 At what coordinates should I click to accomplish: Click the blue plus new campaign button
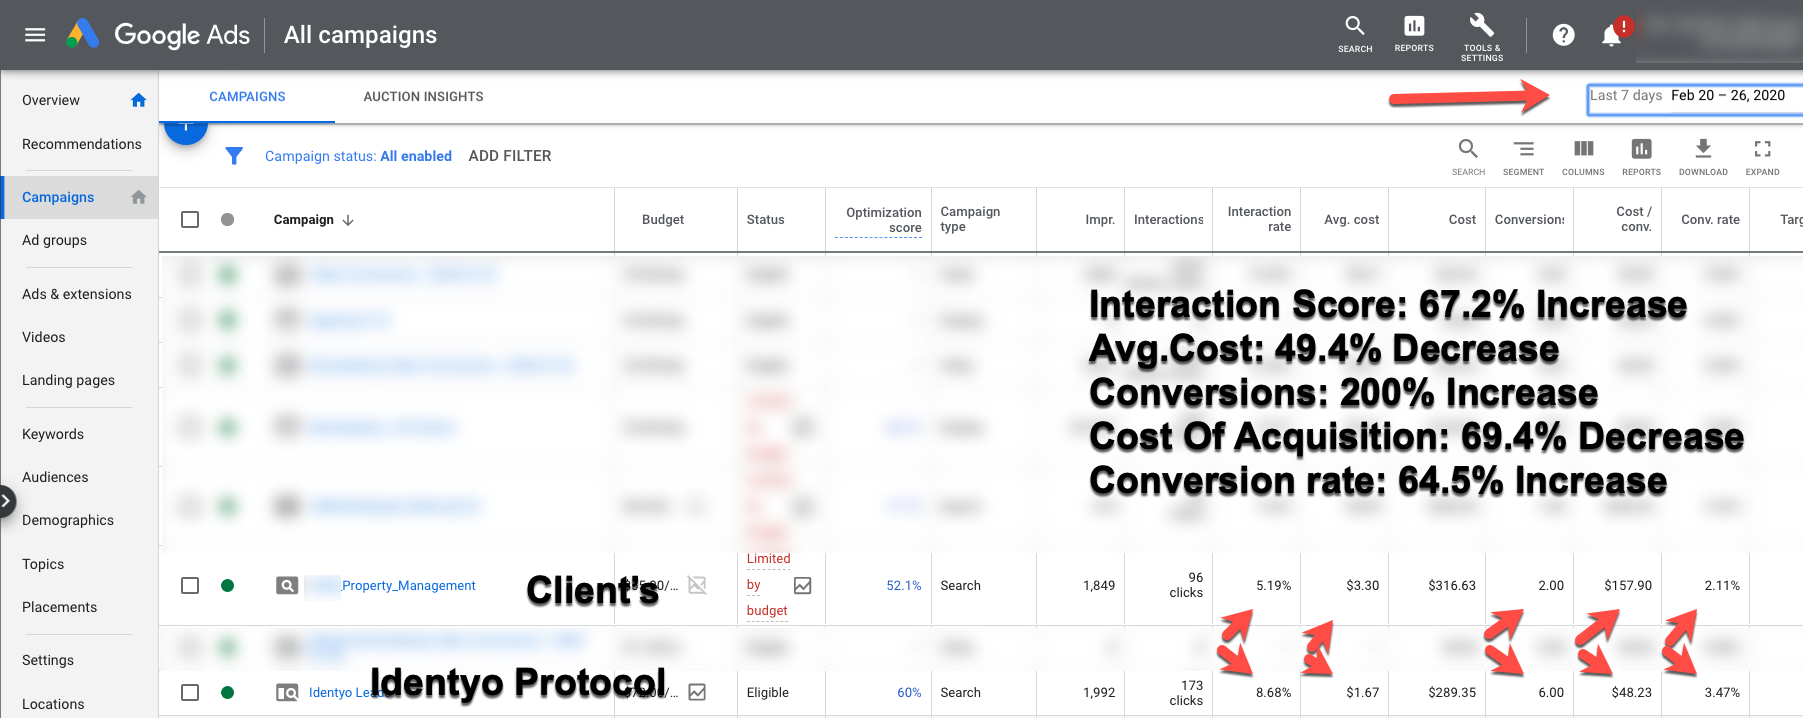click(186, 129)
